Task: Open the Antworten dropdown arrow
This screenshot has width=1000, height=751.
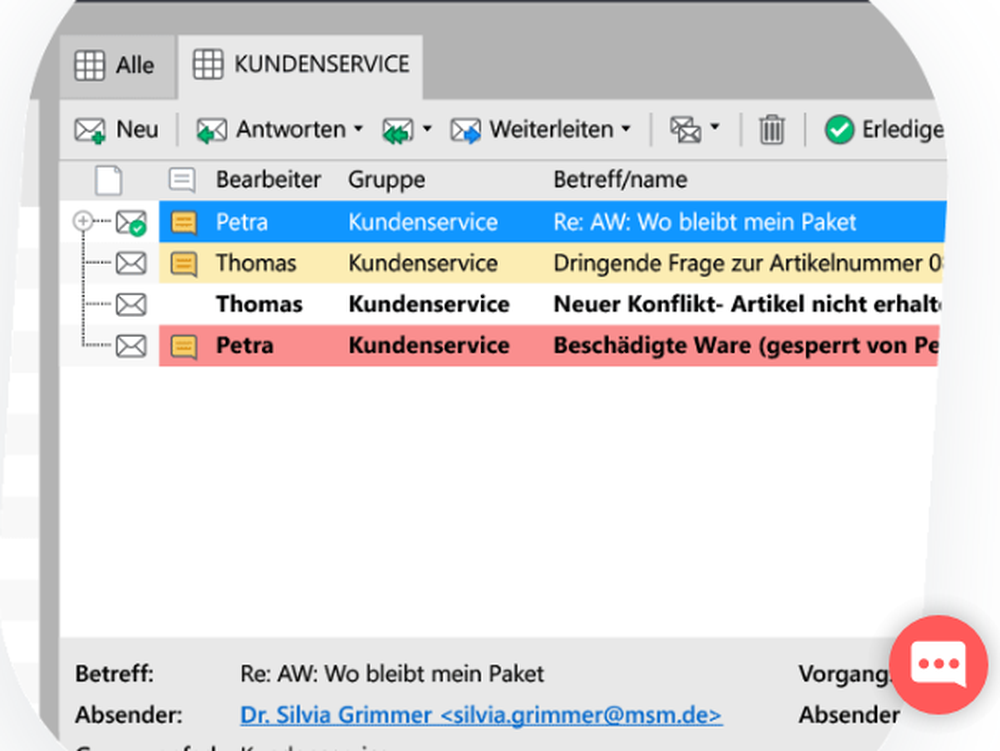Action: tap(358, 129)
